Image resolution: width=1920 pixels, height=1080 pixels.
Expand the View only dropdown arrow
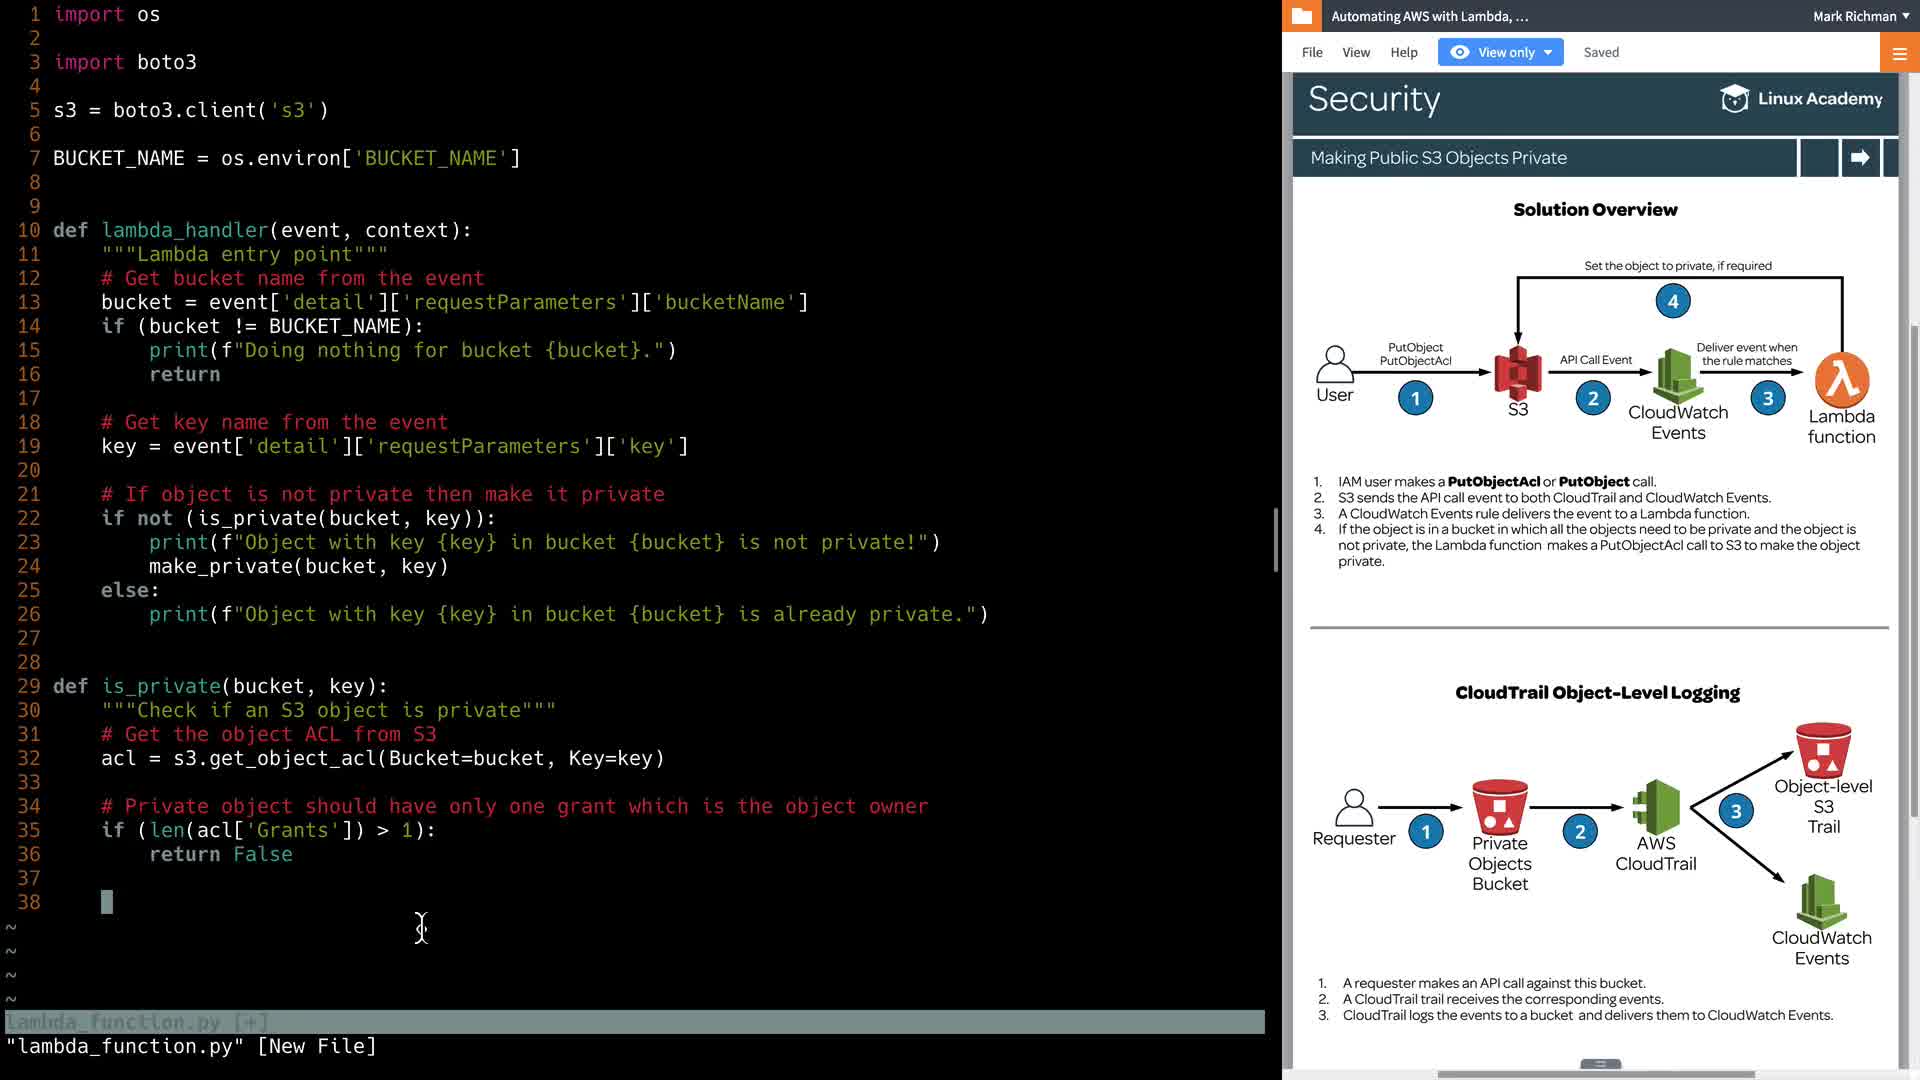(x=1548, y=53)
